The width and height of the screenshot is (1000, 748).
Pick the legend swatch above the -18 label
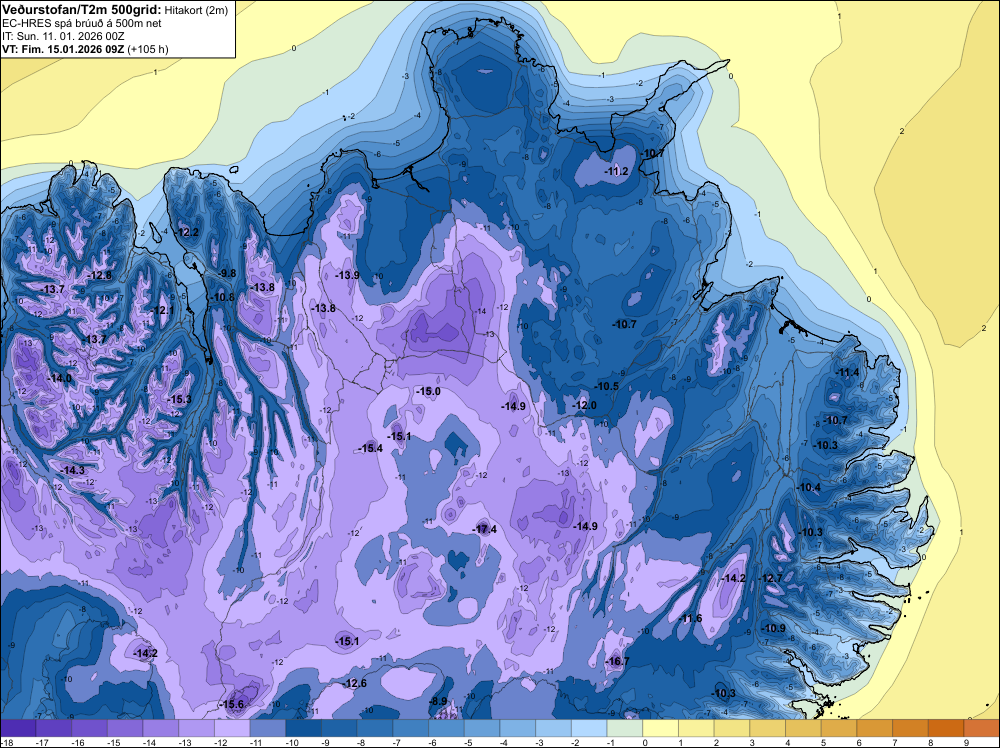point(18,728)
